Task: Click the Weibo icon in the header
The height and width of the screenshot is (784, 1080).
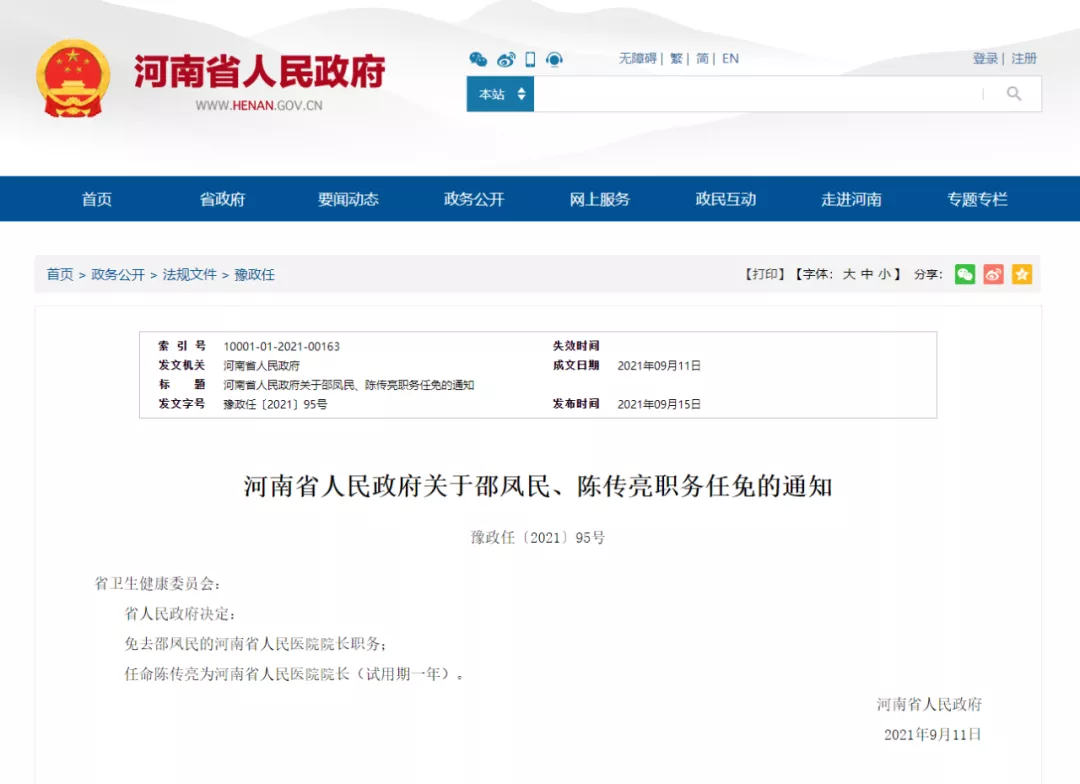Action: pyautogui.click(x=505, y=59)
